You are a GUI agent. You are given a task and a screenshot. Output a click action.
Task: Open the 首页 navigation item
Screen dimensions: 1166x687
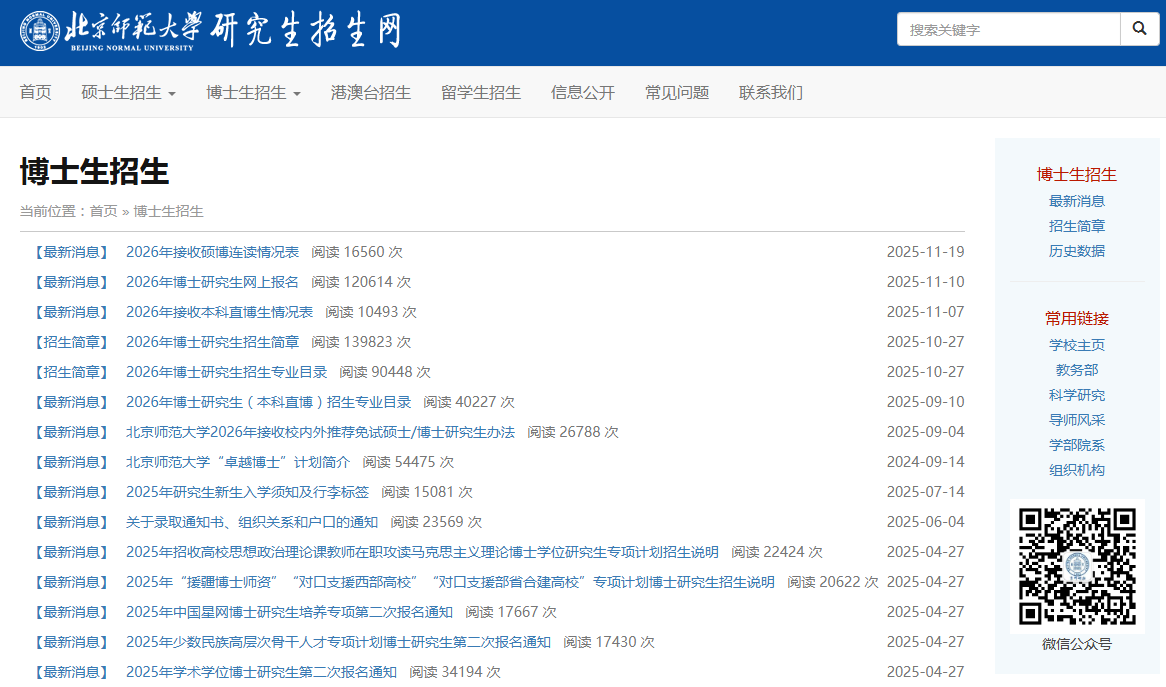tap(36, 93)
